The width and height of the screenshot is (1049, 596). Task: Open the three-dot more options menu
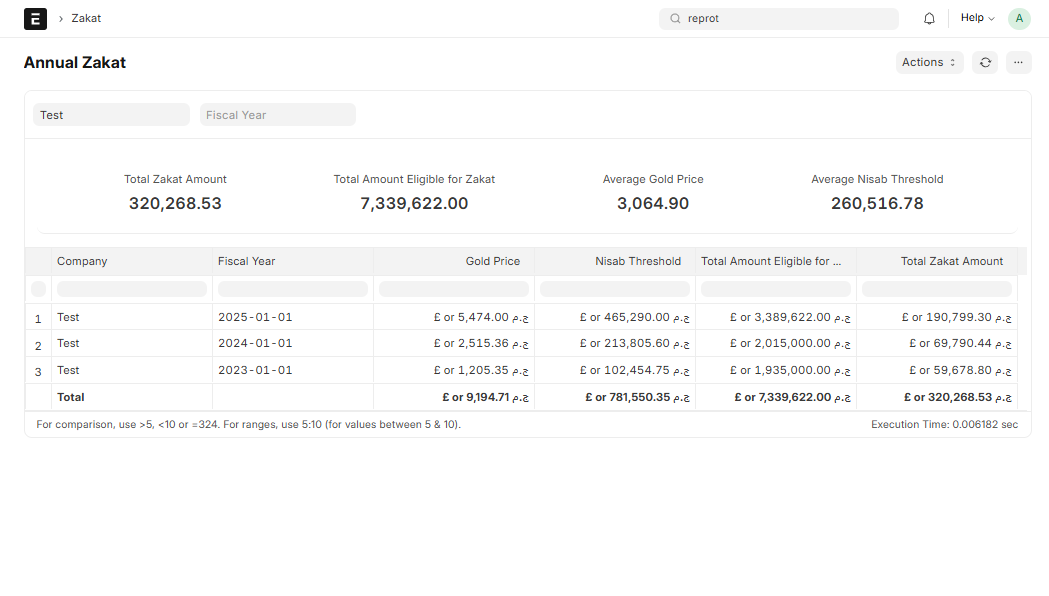click(x=1018, y=63)
